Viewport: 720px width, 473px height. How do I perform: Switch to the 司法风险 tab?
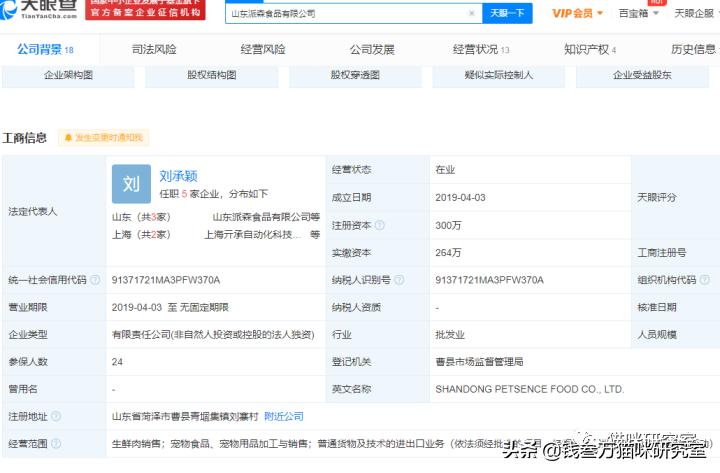coord(154,49)
